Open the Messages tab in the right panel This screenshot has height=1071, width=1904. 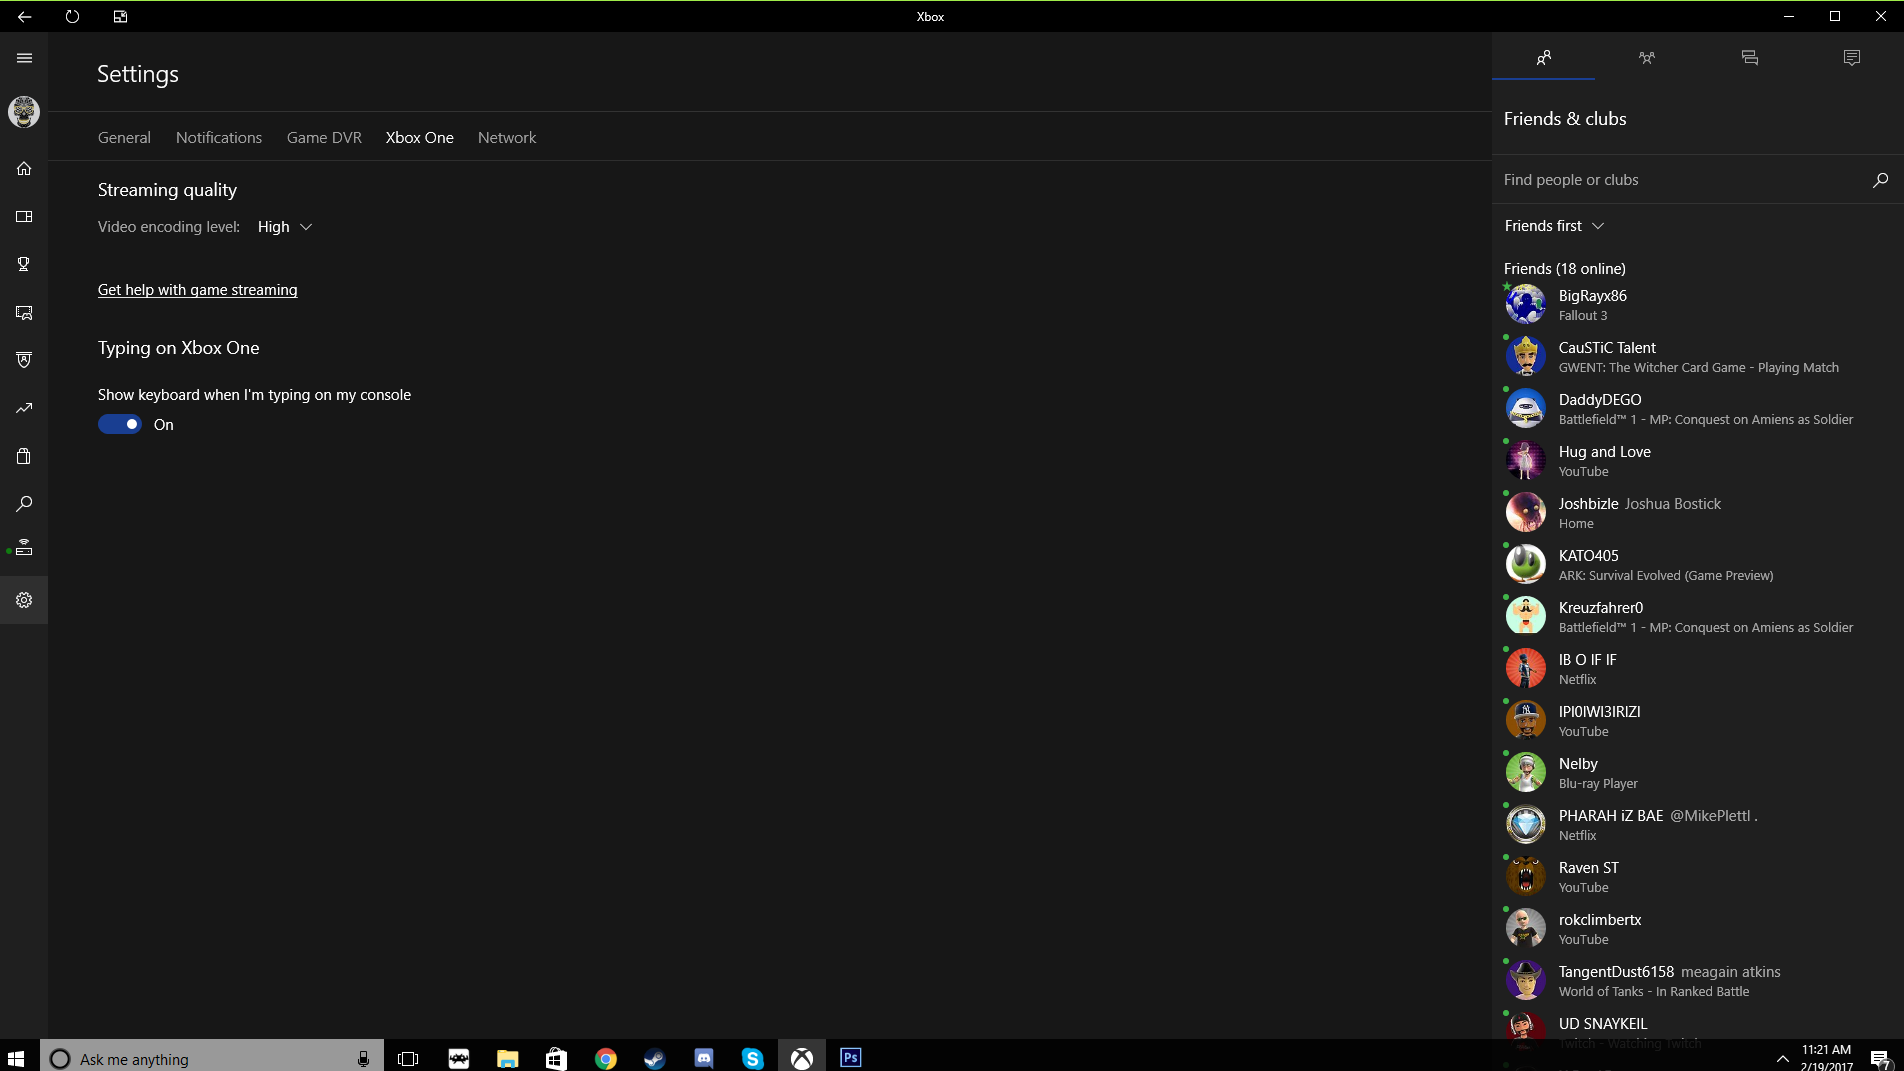pyautogui.click(x=1749, y=58)
